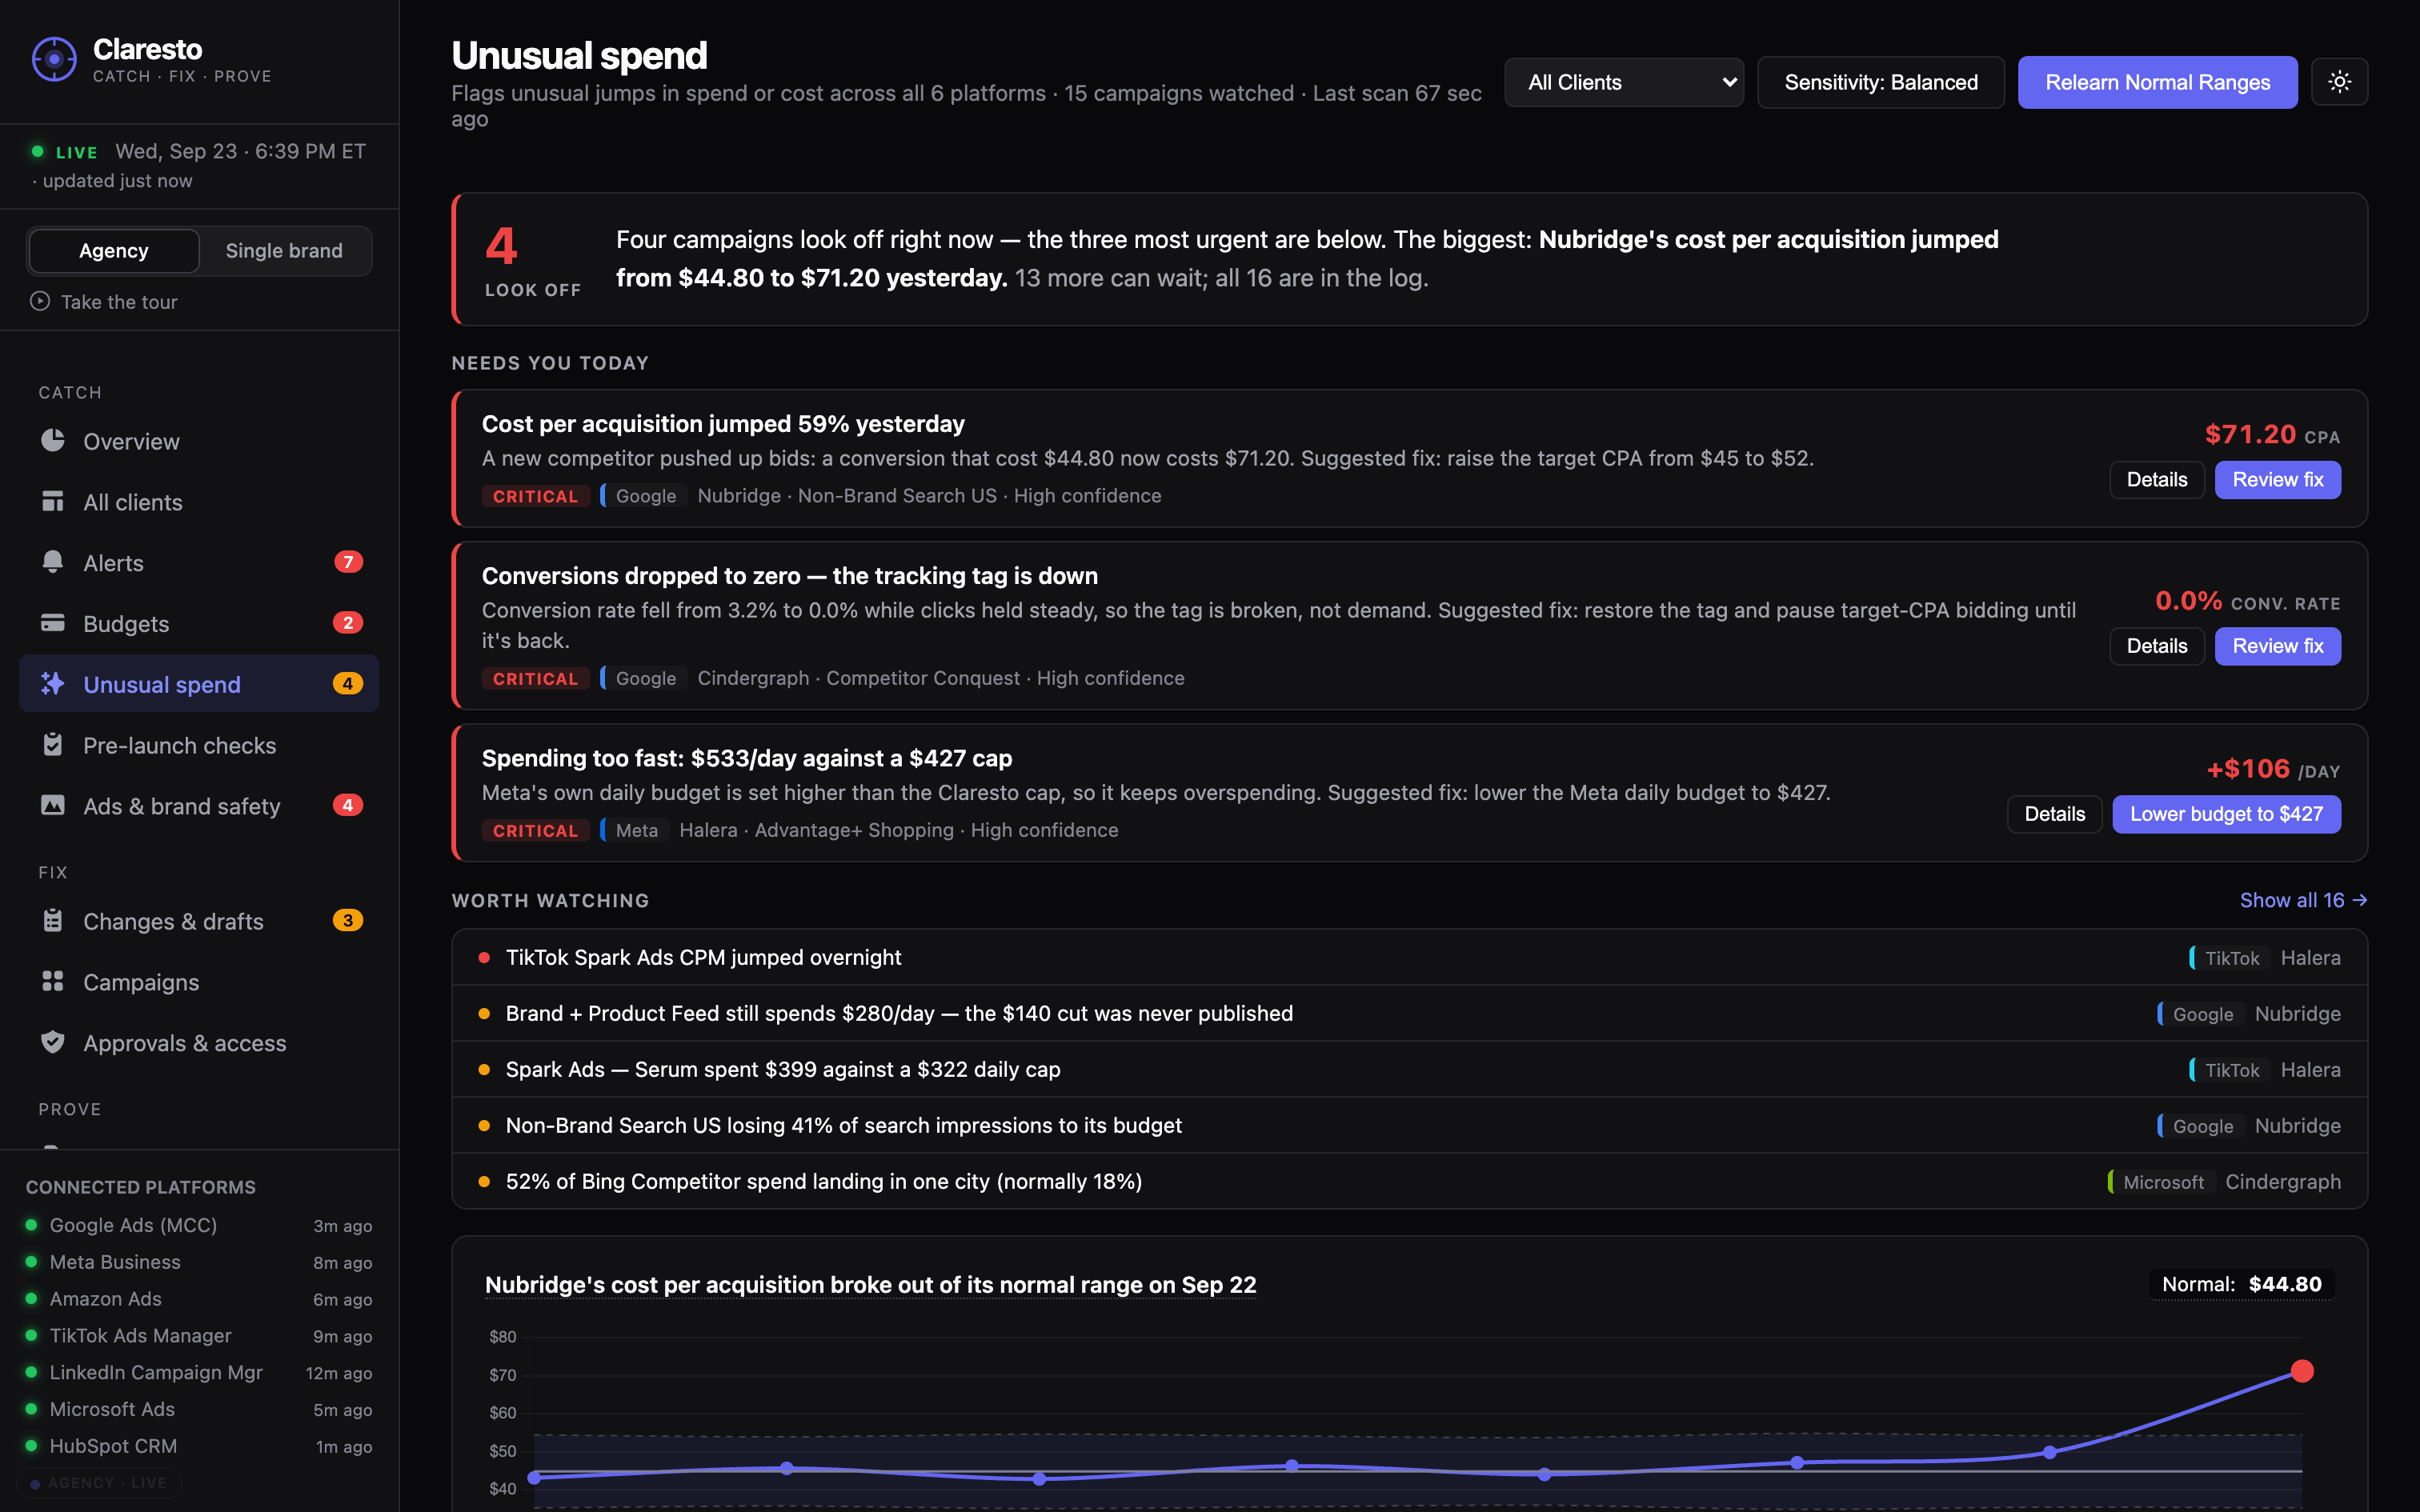
Task: Click the Nubridge chart title
Action: coord(870,1285)
